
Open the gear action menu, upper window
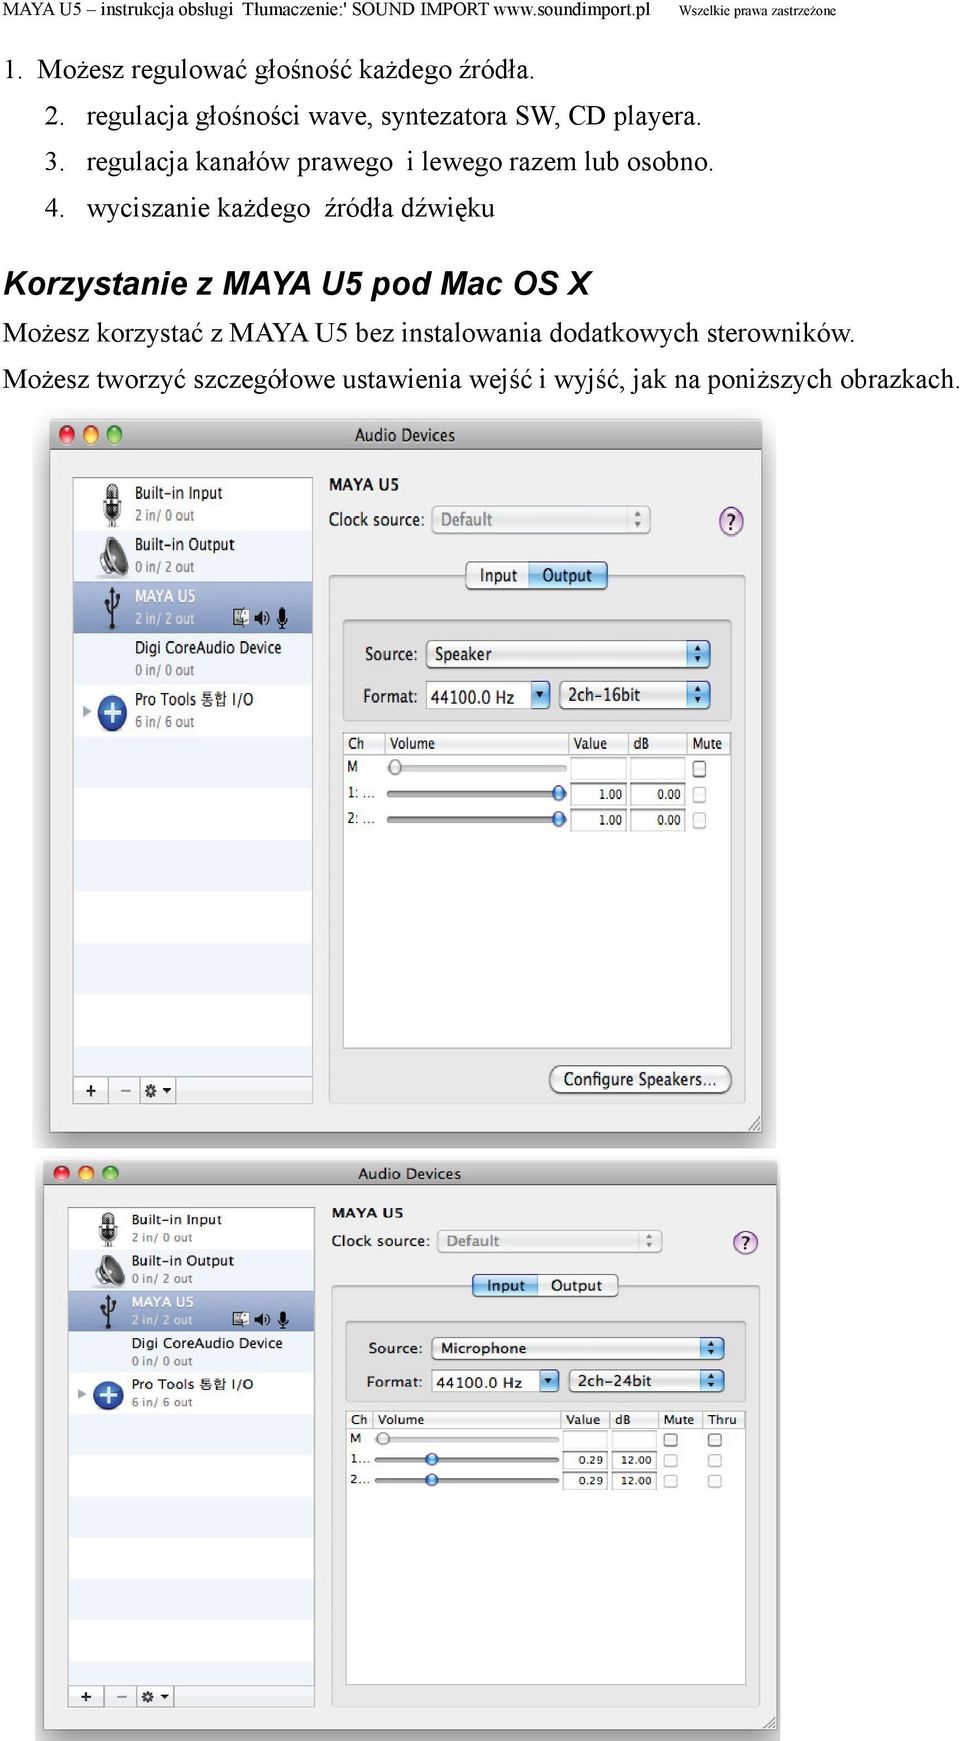[x=157, y=1090]
